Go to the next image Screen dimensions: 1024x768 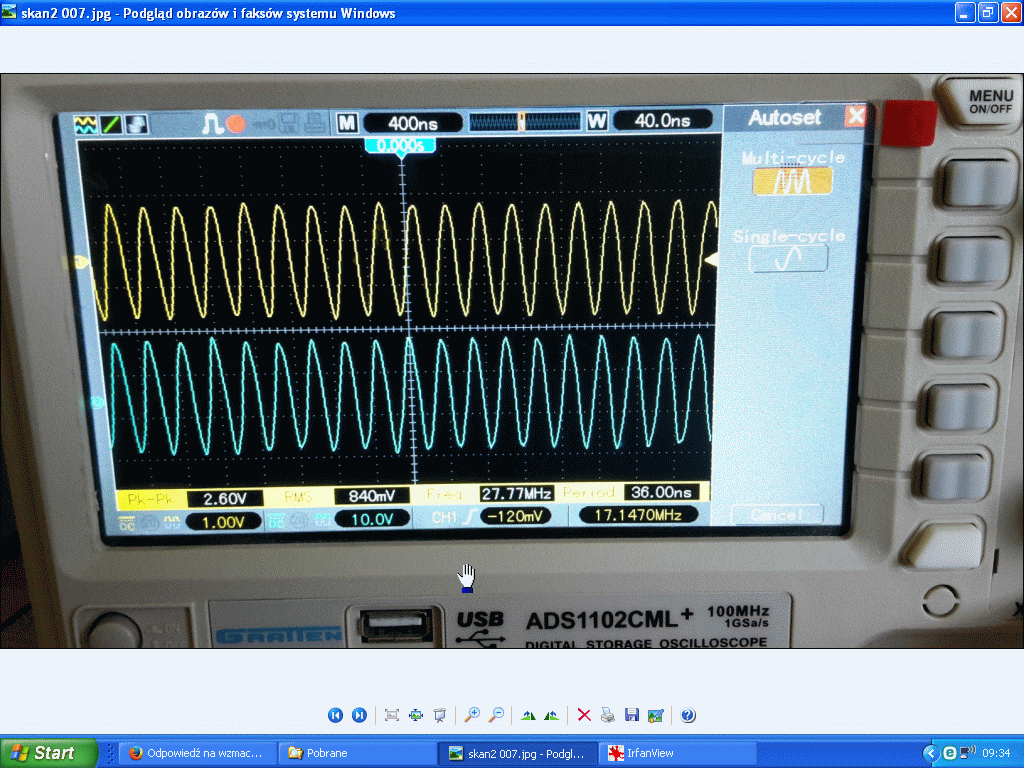(359, 715)
